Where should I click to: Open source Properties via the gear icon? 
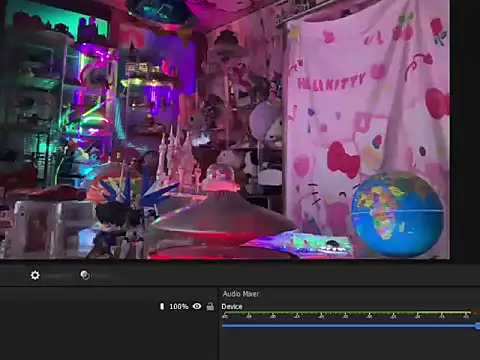pos(35,275)
